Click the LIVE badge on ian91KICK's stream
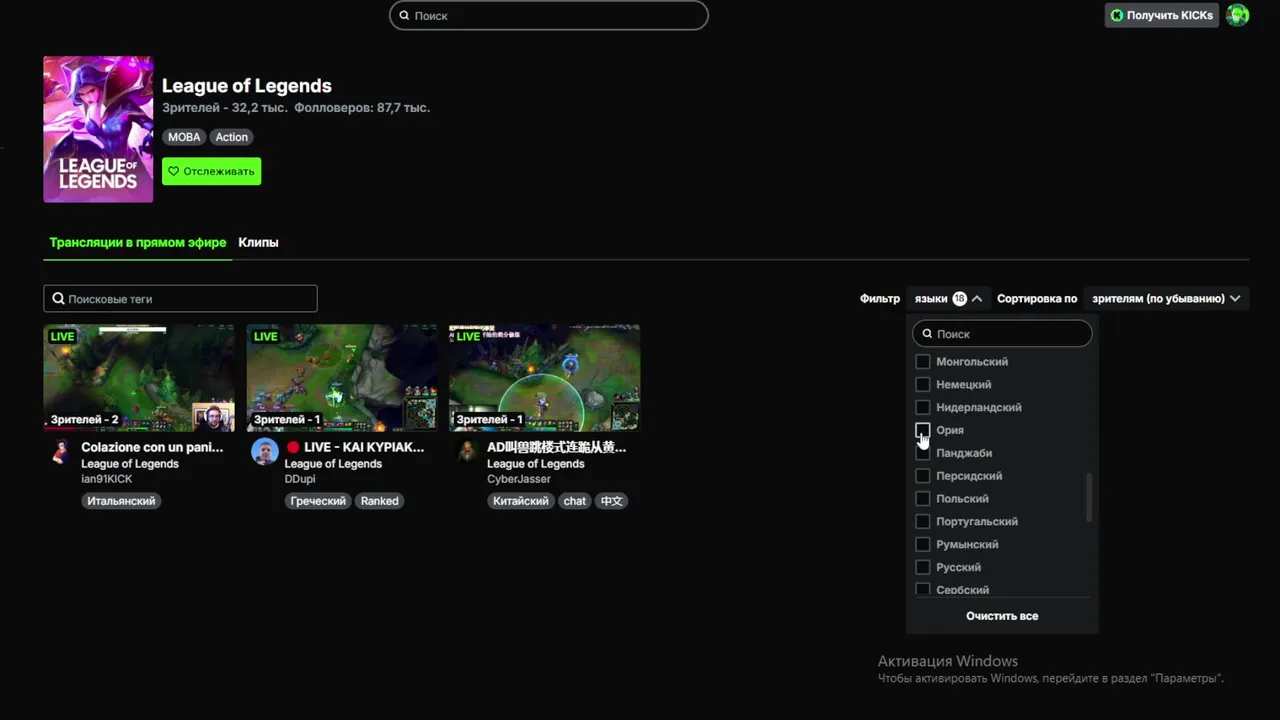The height and width of the screenshot is (720, 1280). pos(62,337)
